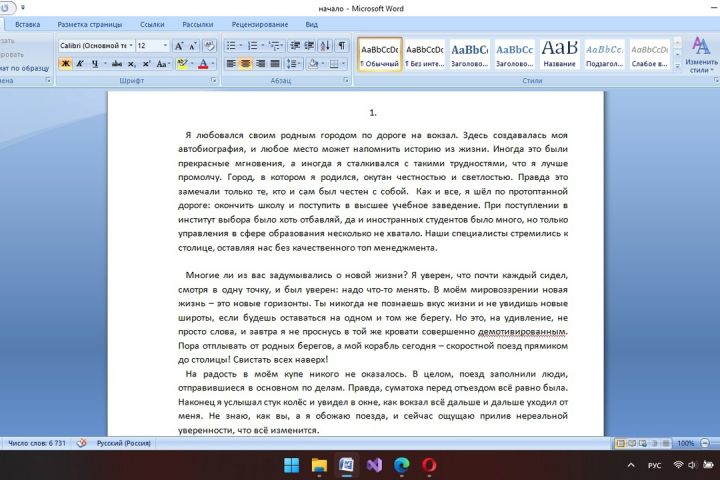The height and width of the screenshot is (480, 720).
Task: Apply multilevel list
Action: click(274, 46)
